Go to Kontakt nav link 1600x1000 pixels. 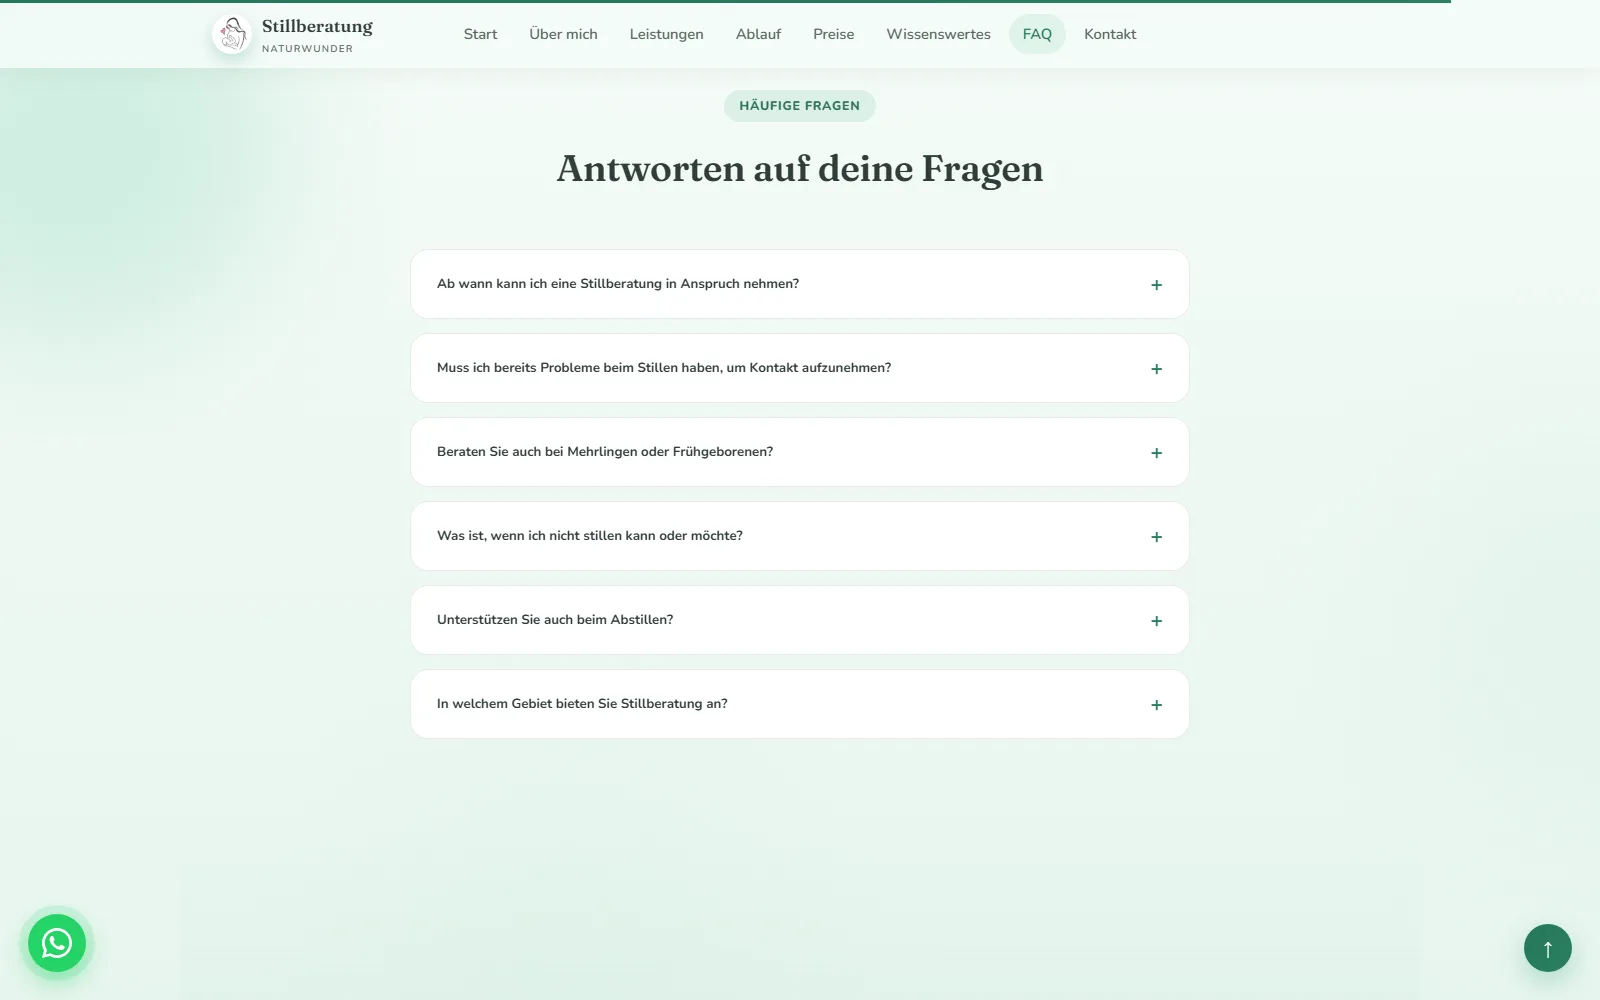pos(1110,34)
